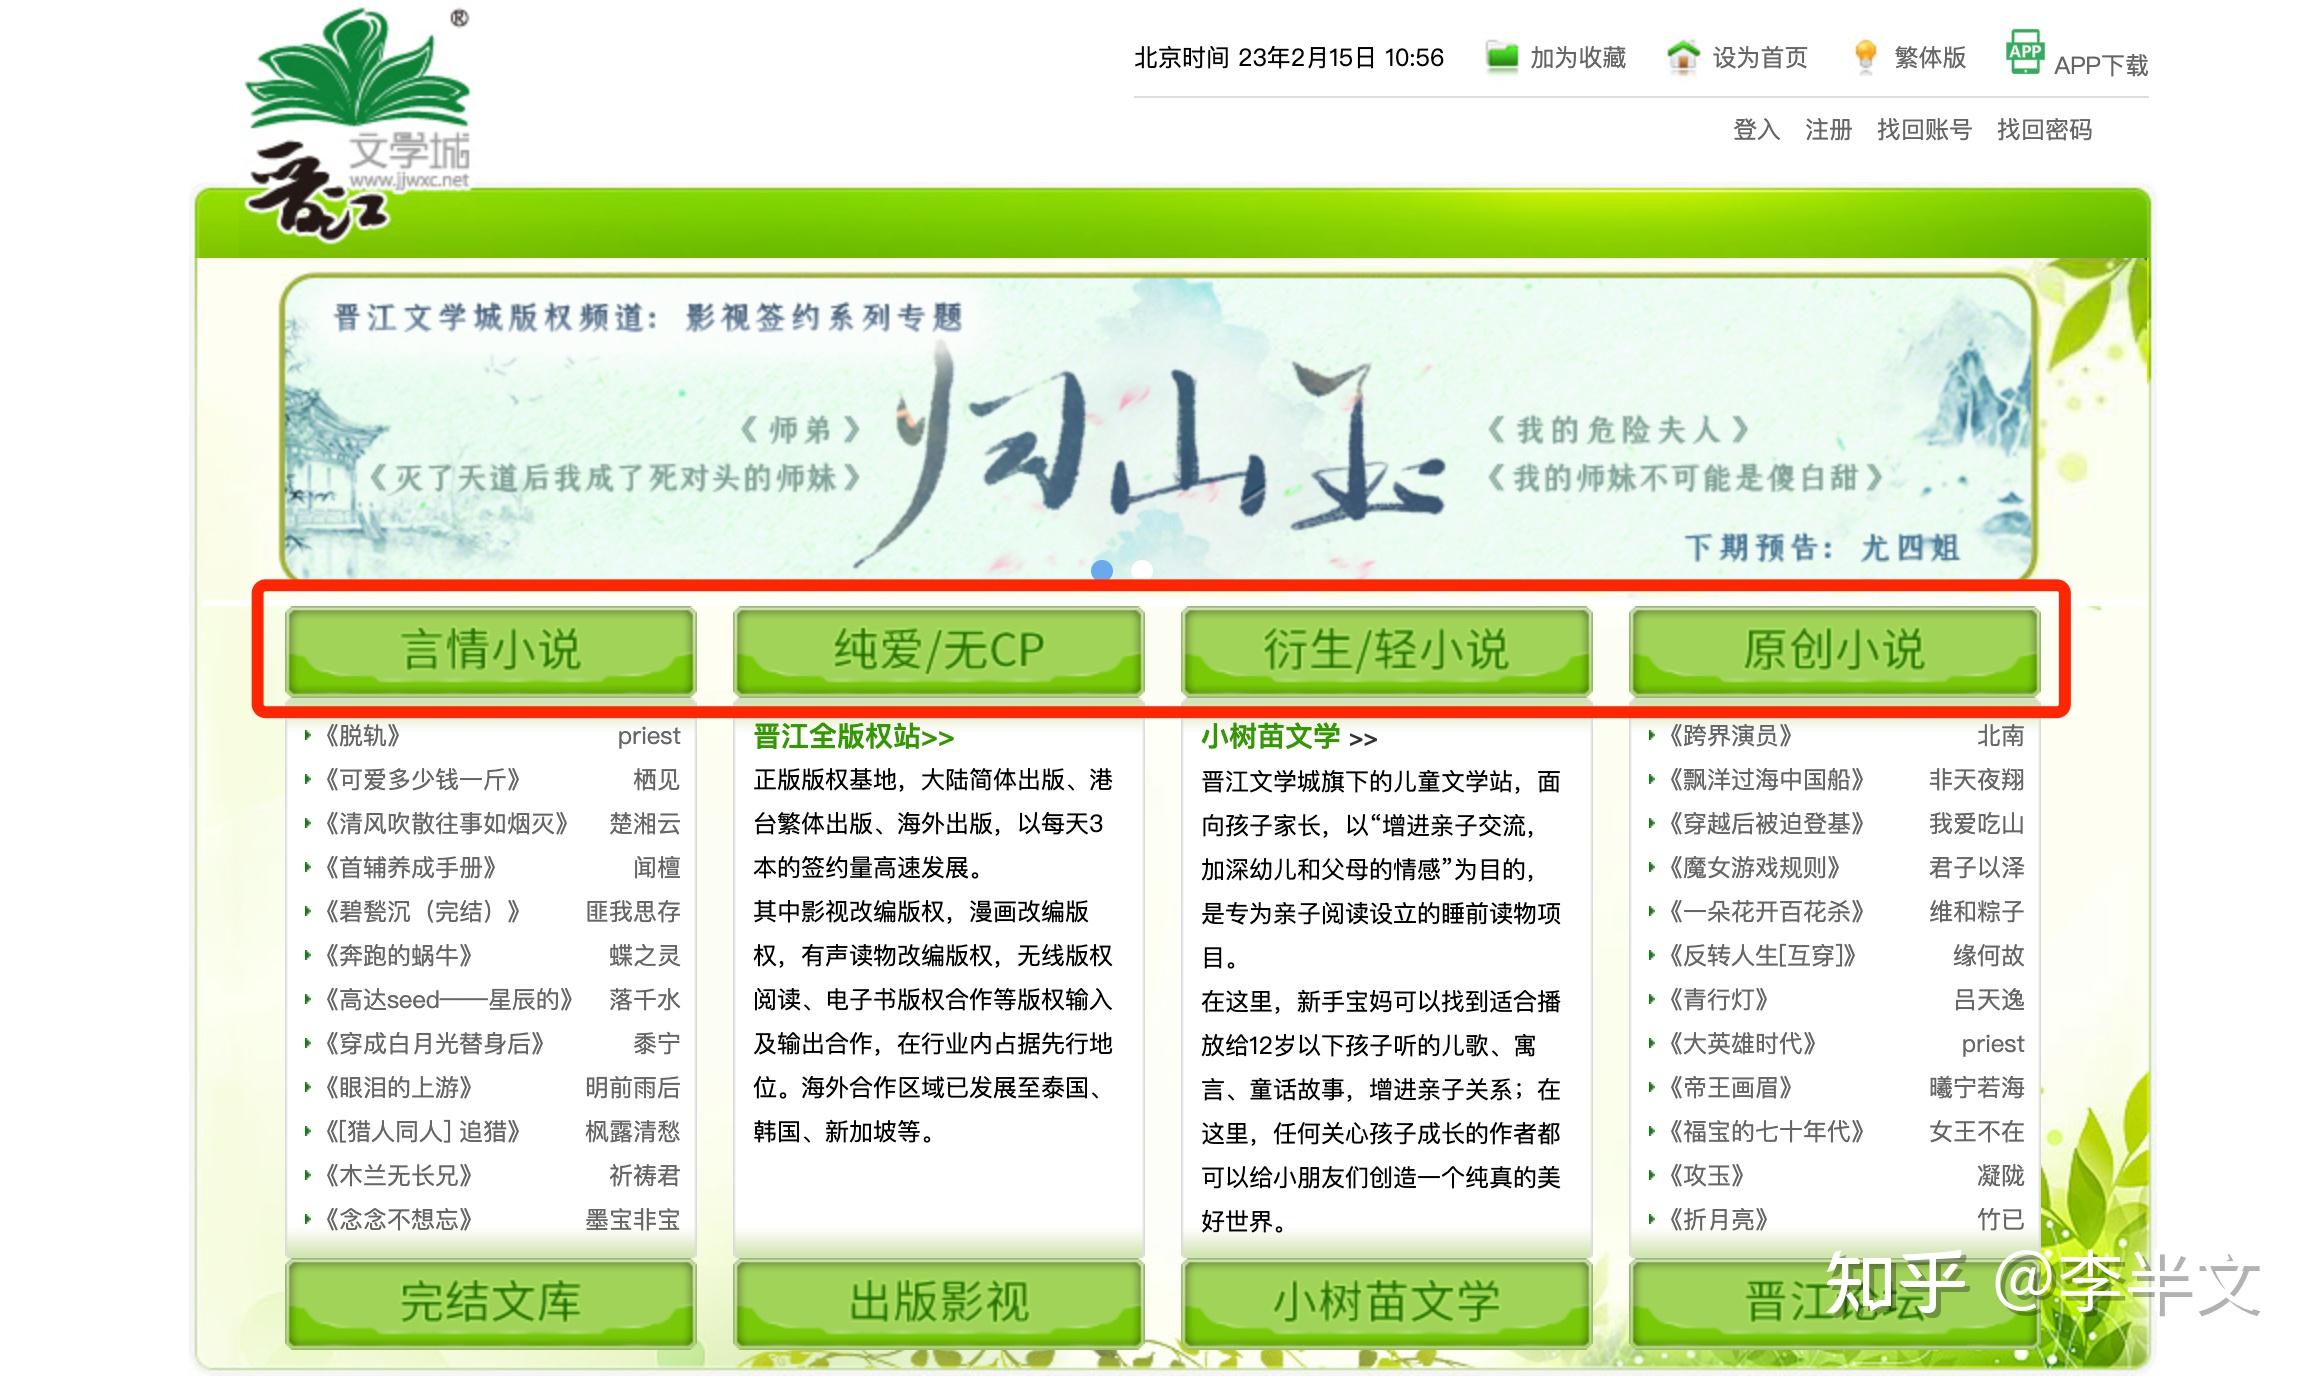Expand the 晋江全版权站>> link
The height and width of the screenshot is (1380, 2320).
853,737
